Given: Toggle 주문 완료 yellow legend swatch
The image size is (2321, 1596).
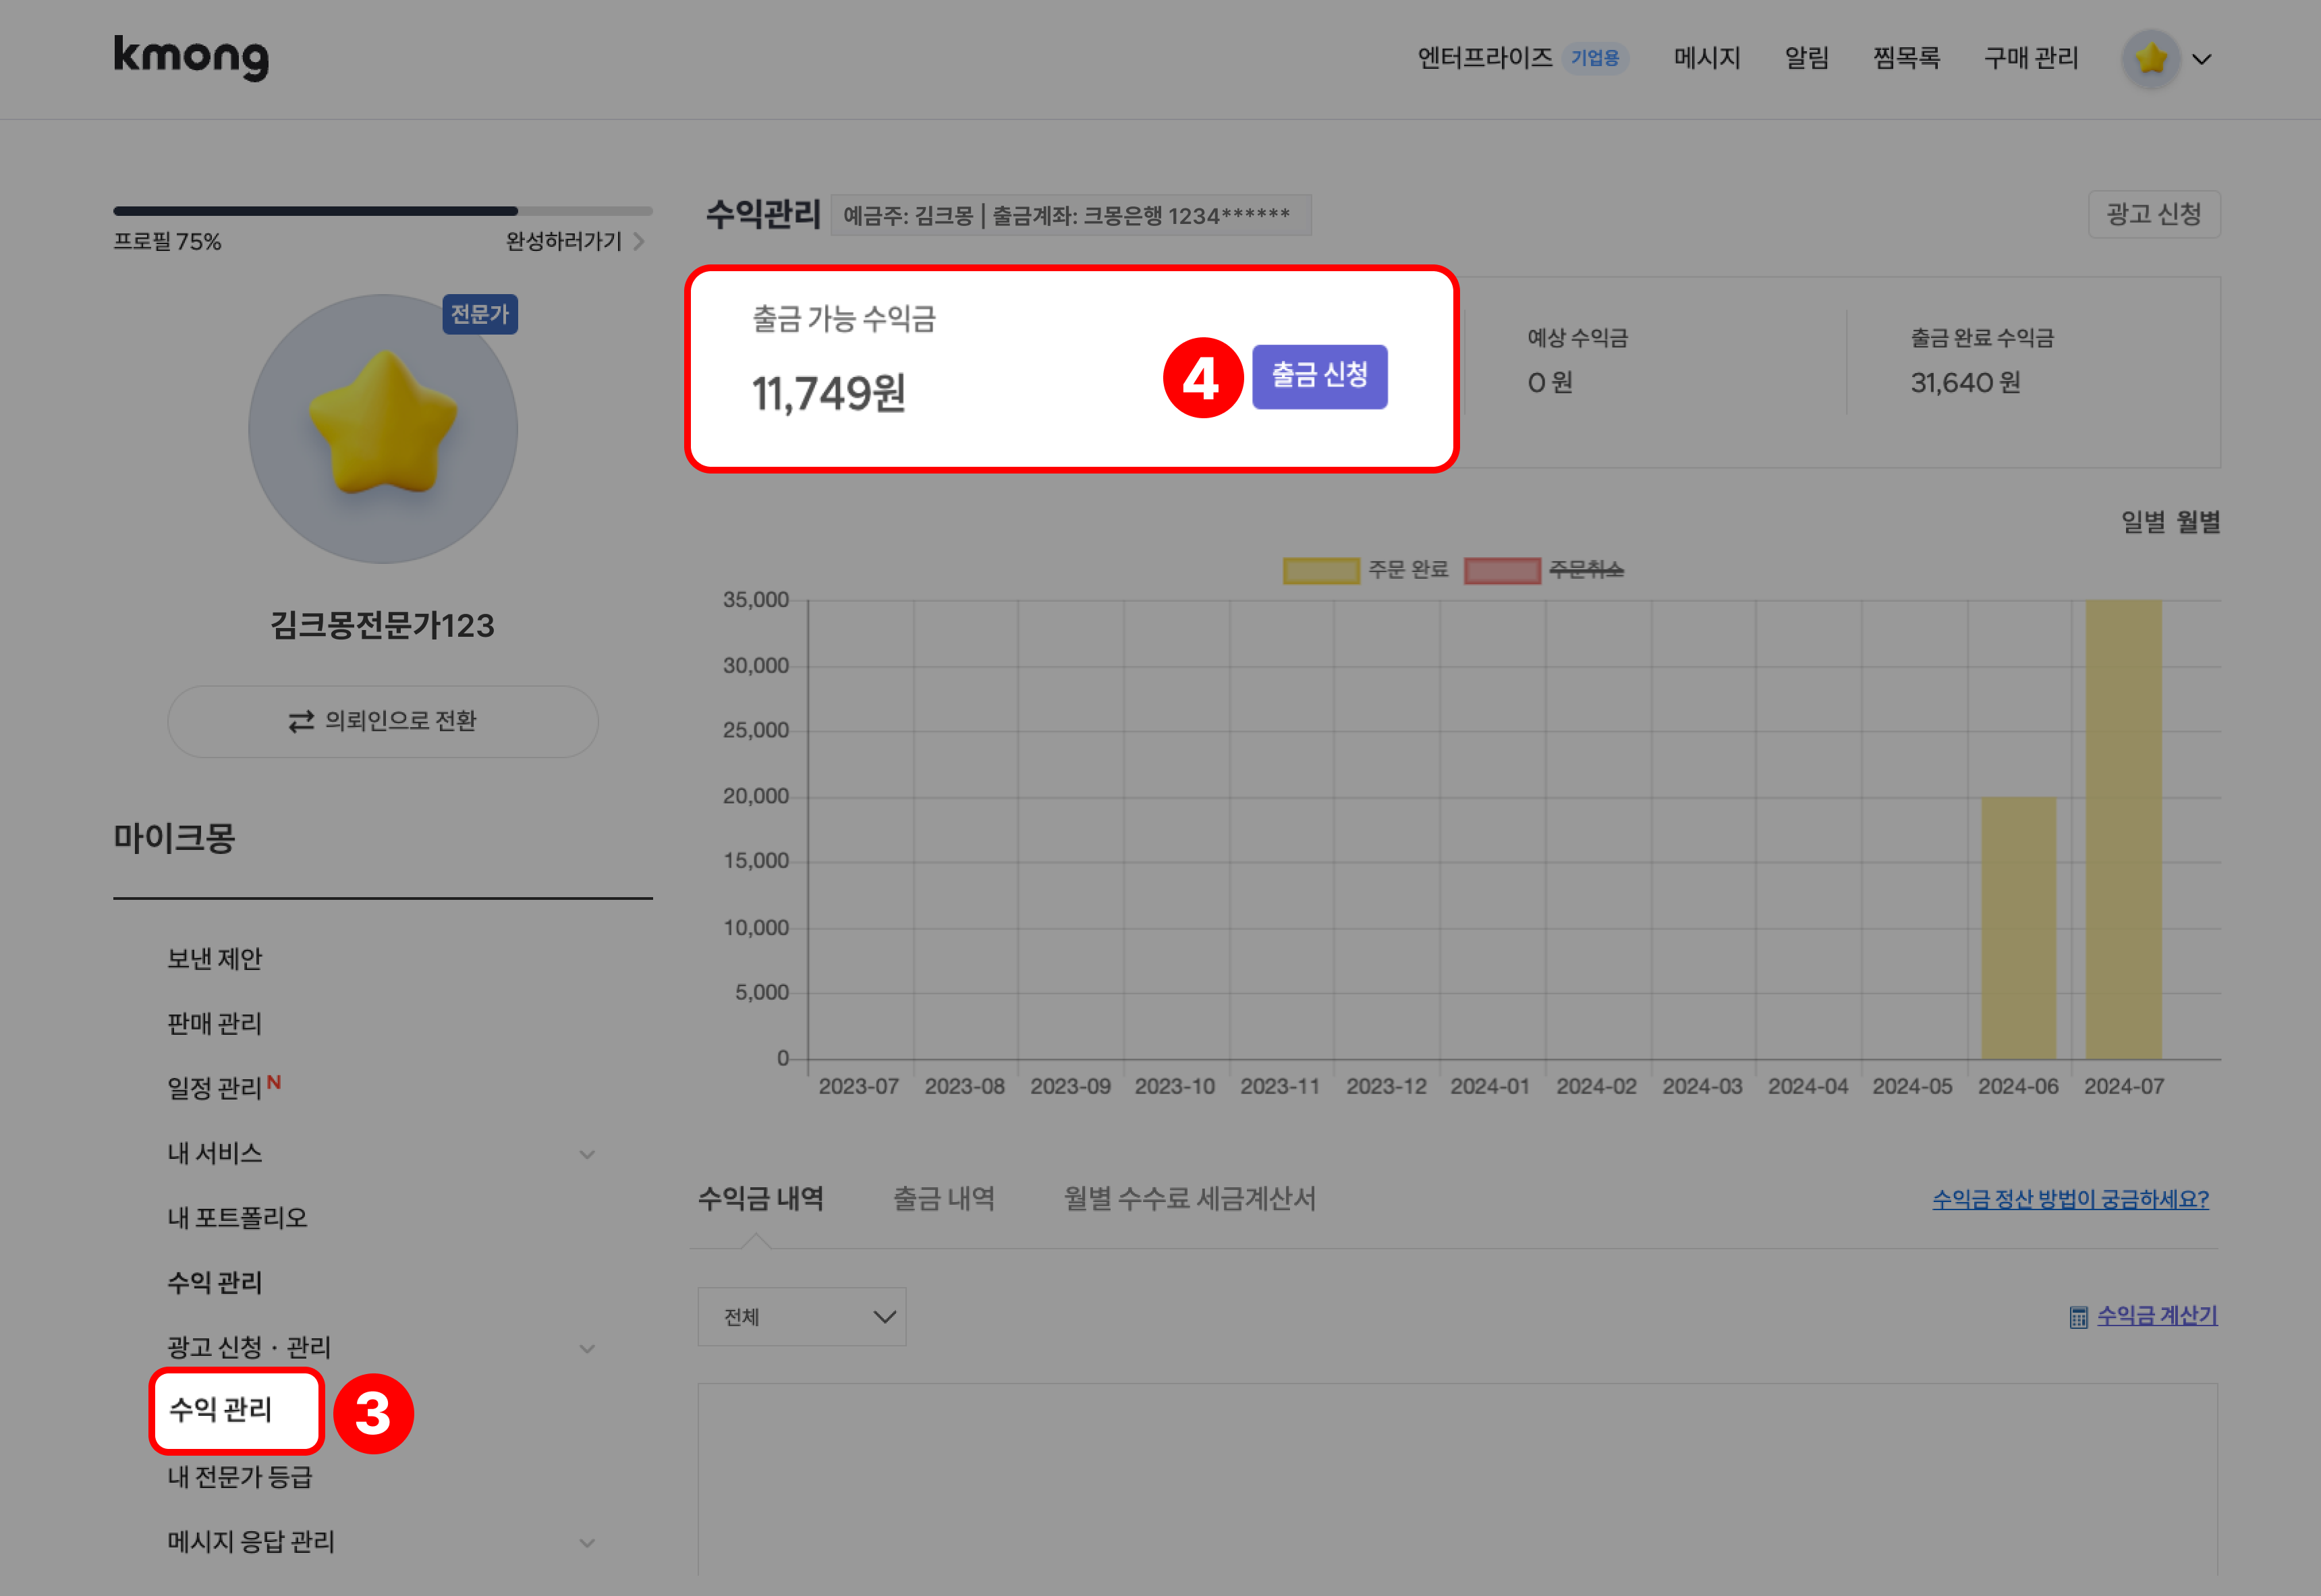Looking at the screenshot, I should pos(1321,570).
